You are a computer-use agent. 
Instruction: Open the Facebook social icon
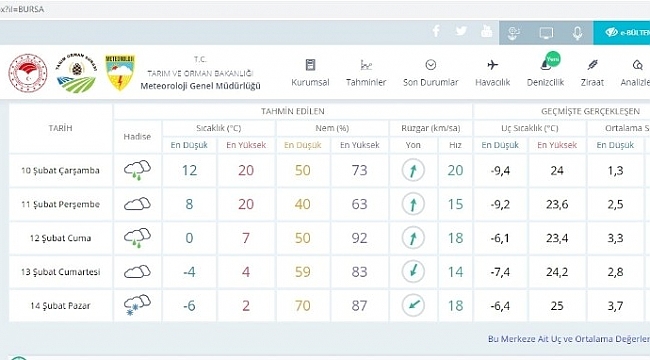coord(436,31)
